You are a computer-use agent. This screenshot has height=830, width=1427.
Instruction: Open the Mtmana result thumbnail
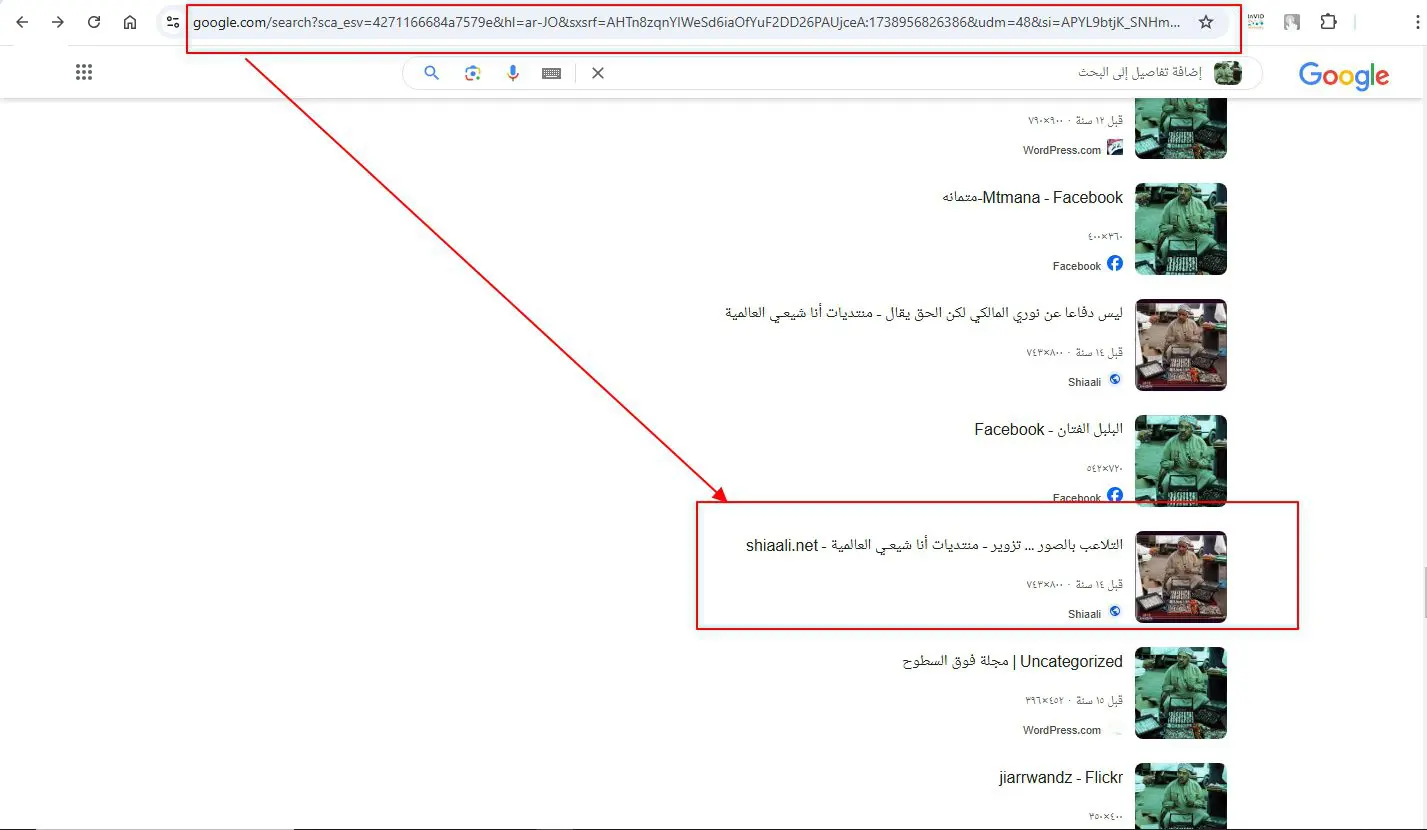point(1181,229)
